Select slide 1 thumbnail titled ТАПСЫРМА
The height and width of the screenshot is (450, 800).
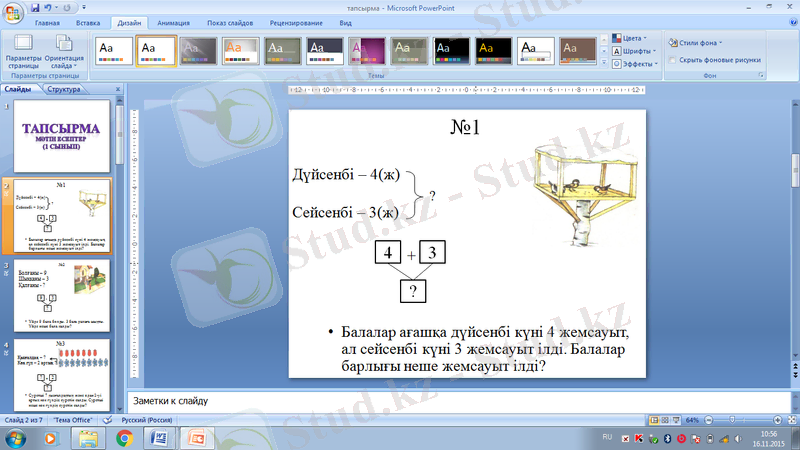click(62, 136)
